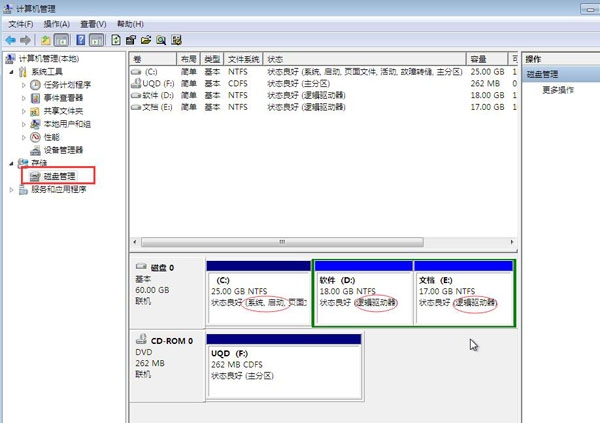Screen dimensions: 600x423
Task: Click the scrollbar right arrow
Action: tap(512, 242)
